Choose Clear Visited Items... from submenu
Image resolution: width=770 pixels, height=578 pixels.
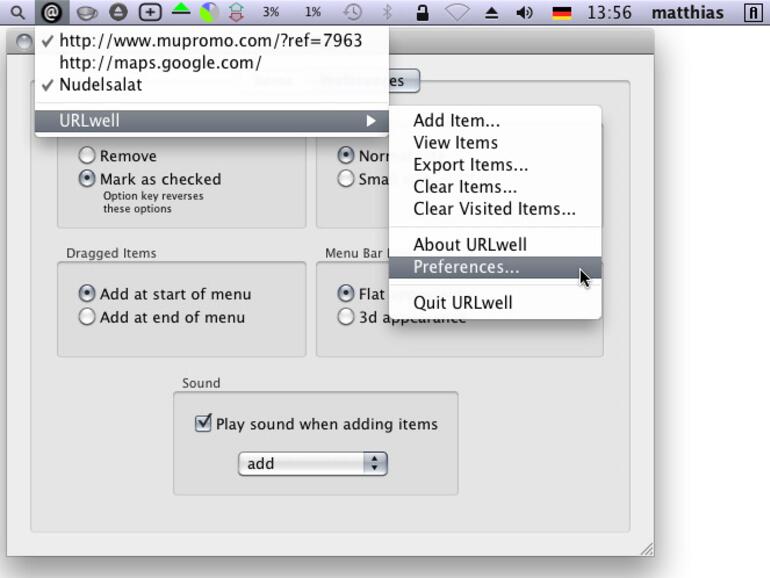click(495, 209)
